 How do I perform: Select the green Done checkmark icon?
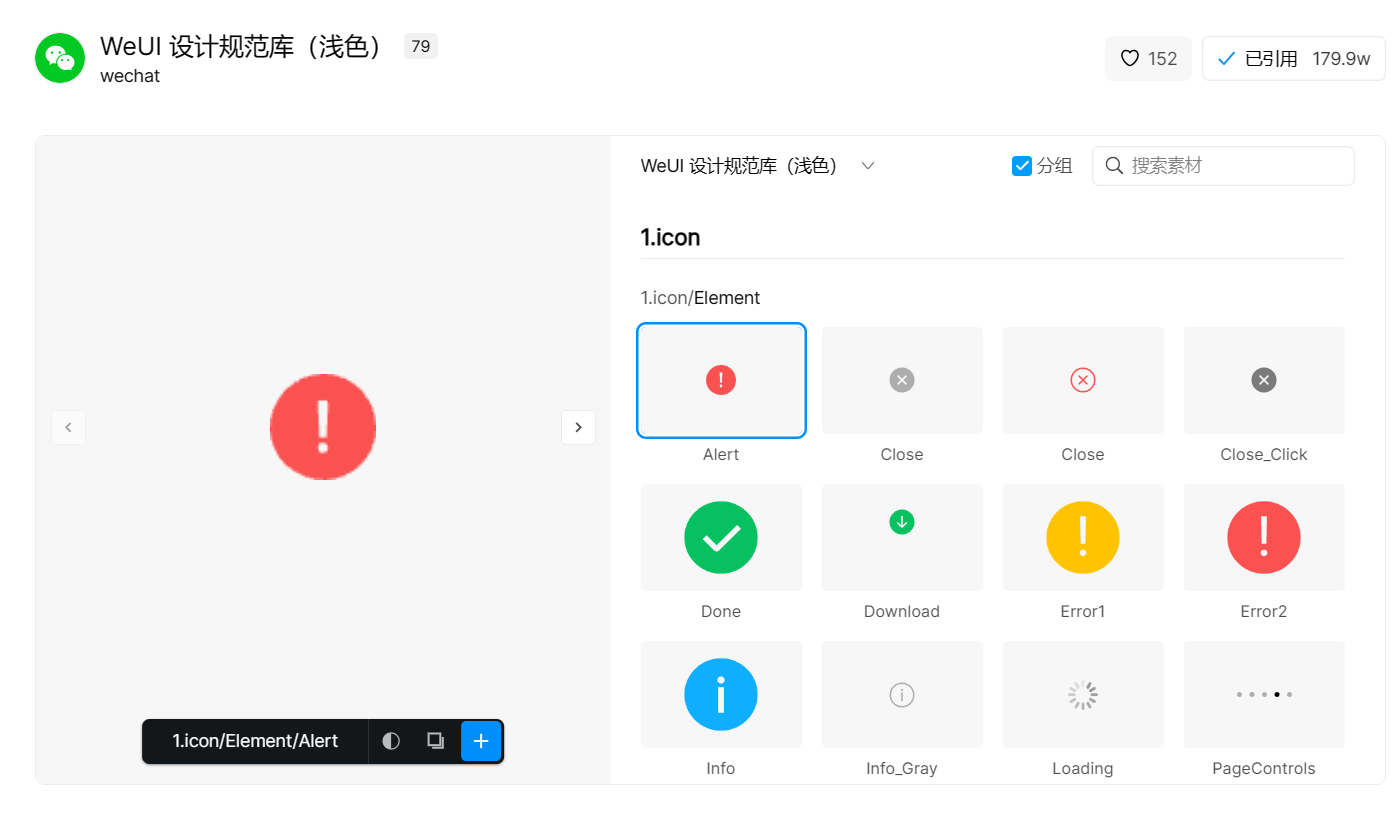point(721,537)
